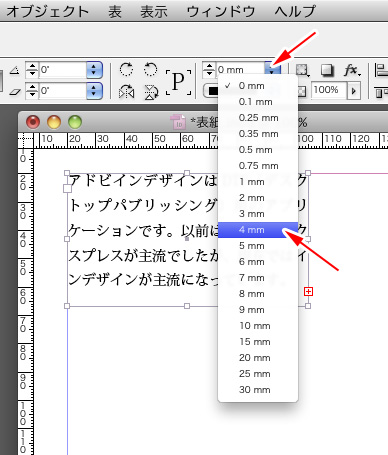Click the ruler origin crosshair corner
The width and height of the screenshot is (388, 455).
[25, 140]
